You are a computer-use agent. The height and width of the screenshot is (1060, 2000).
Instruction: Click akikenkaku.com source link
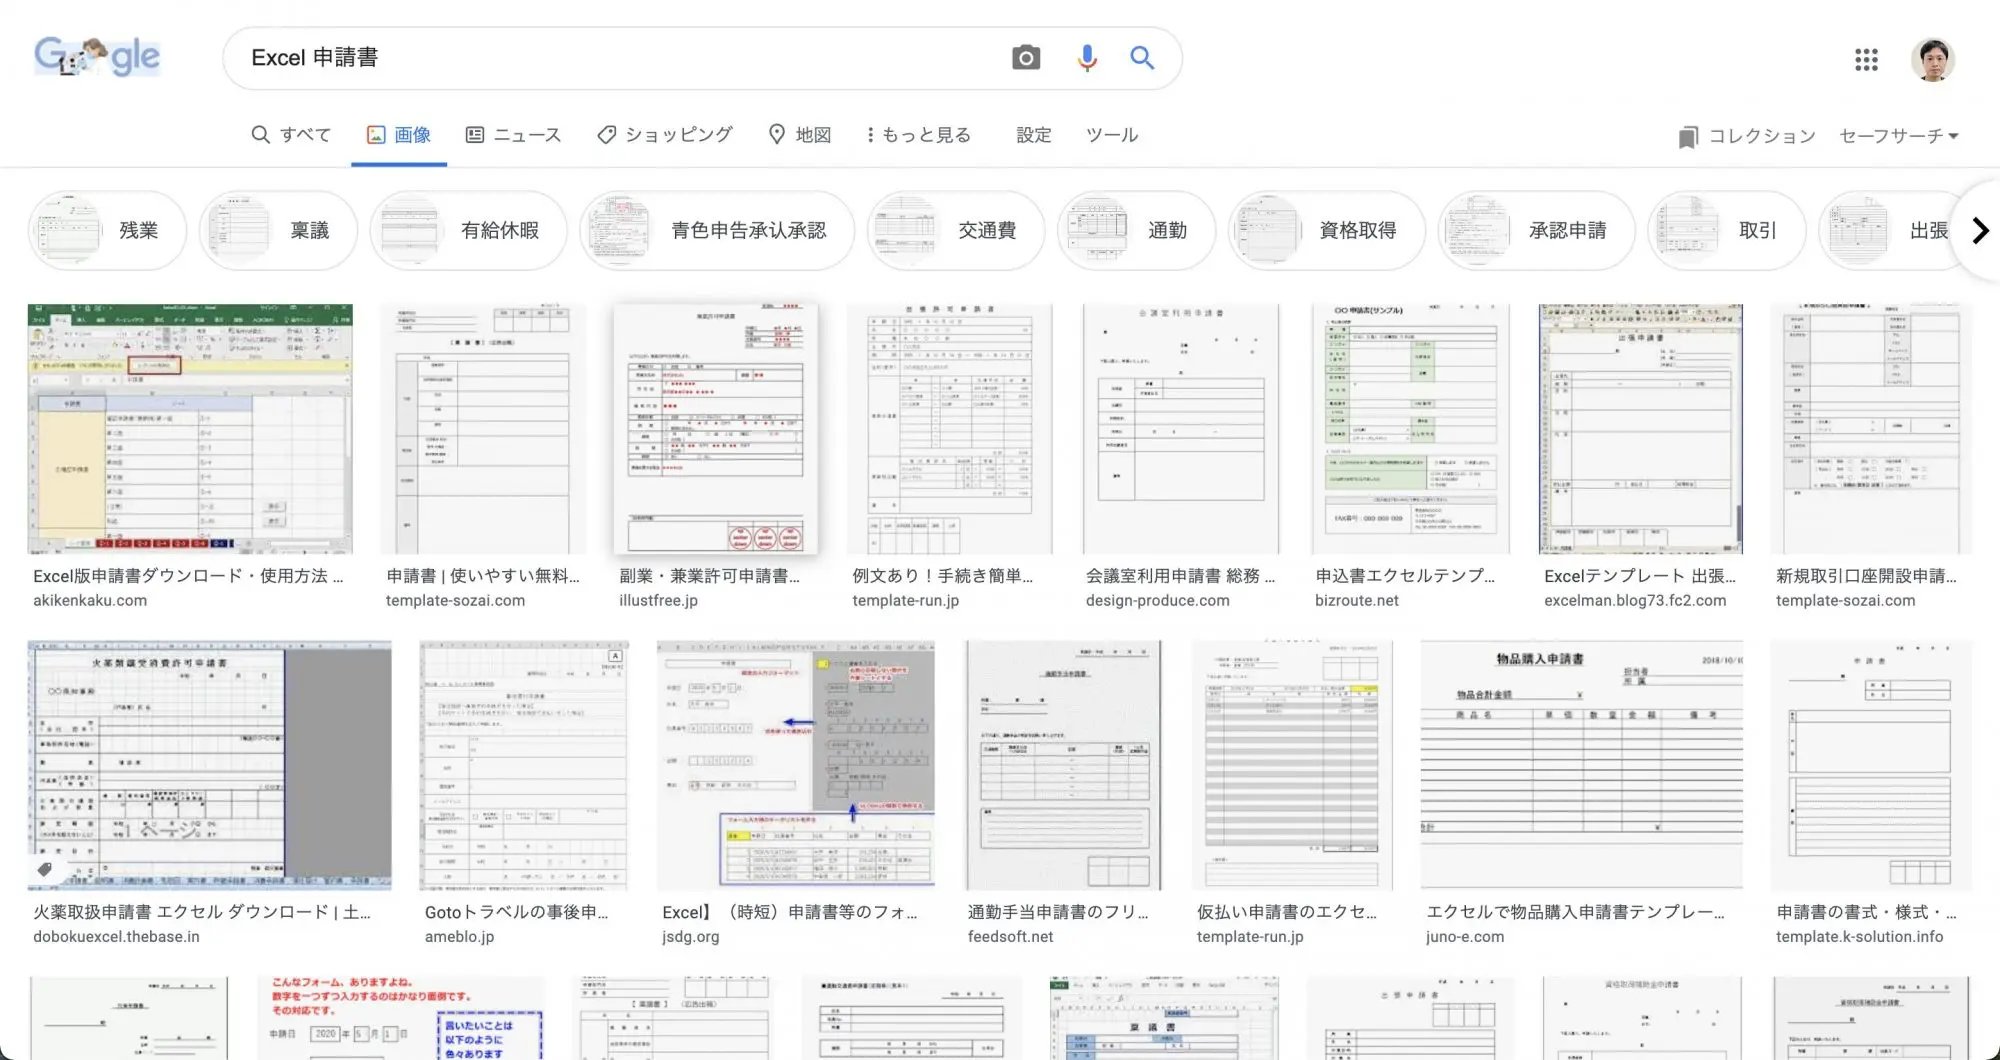90,600
